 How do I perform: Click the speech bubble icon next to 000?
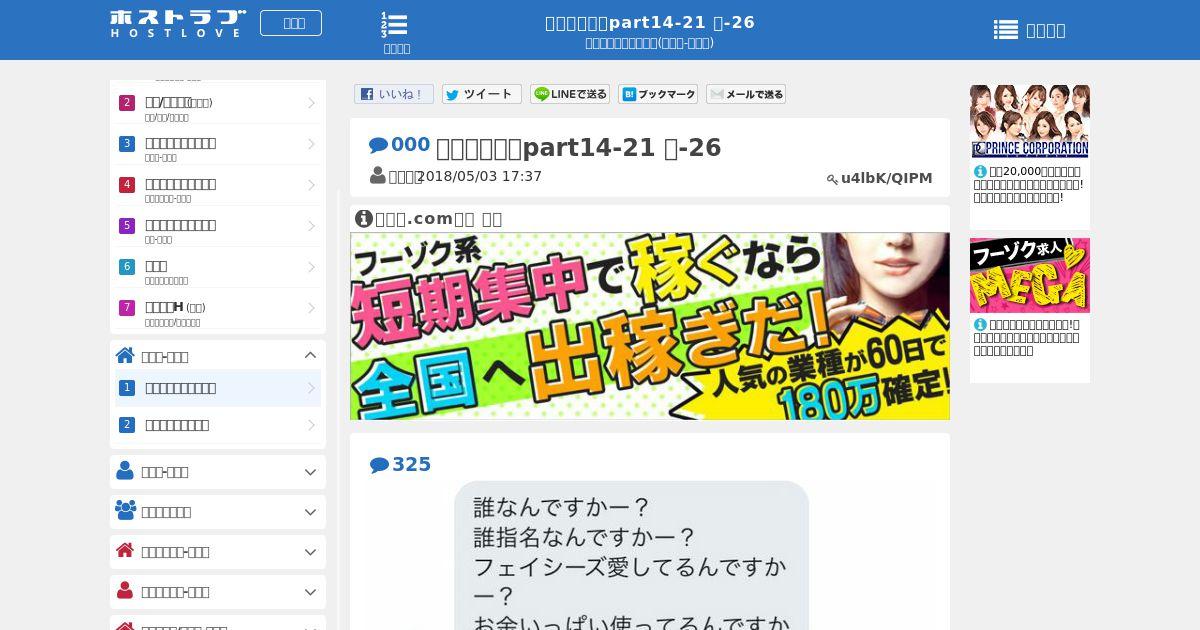378,146
